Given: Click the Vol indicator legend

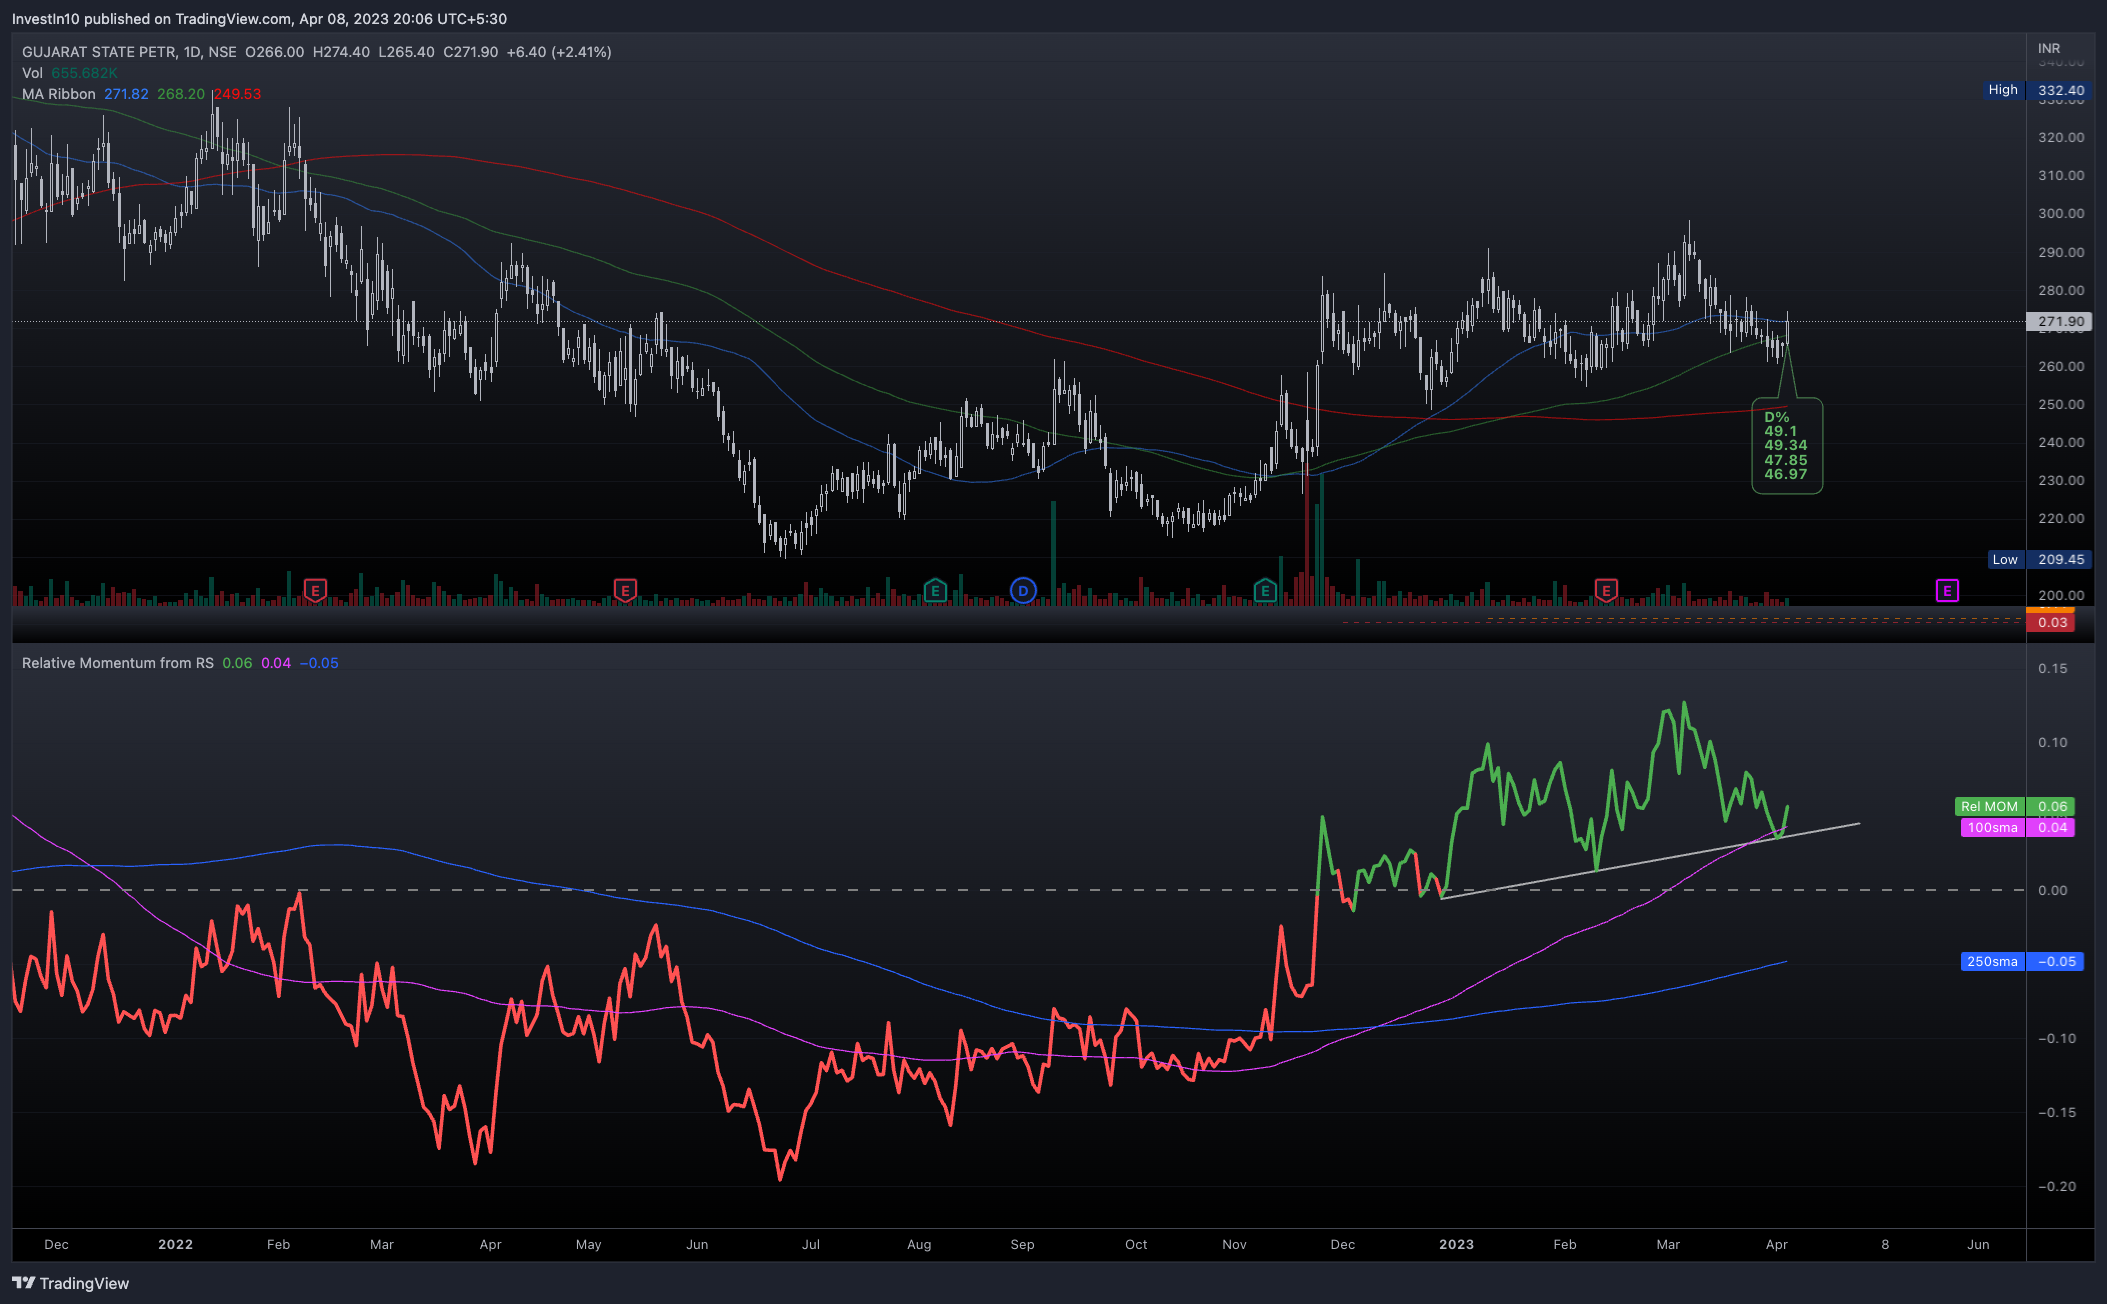Looking at the screenshot, I should tap(32, 73).
